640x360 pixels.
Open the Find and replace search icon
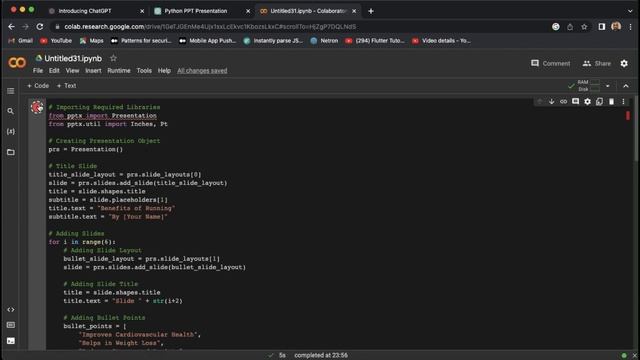coord(11,111)
